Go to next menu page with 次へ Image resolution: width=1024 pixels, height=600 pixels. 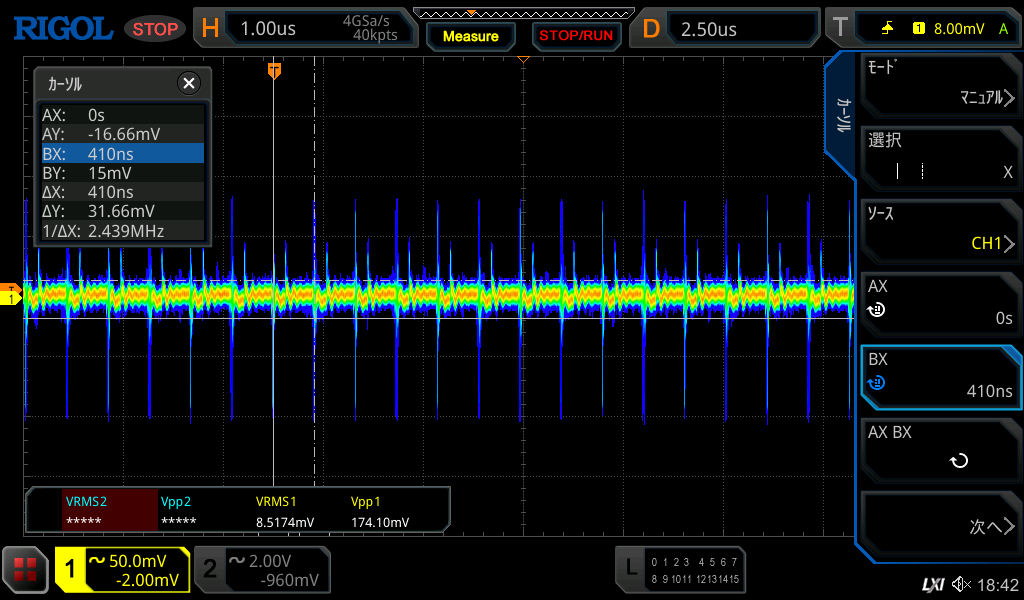click(x=939, y=526)
